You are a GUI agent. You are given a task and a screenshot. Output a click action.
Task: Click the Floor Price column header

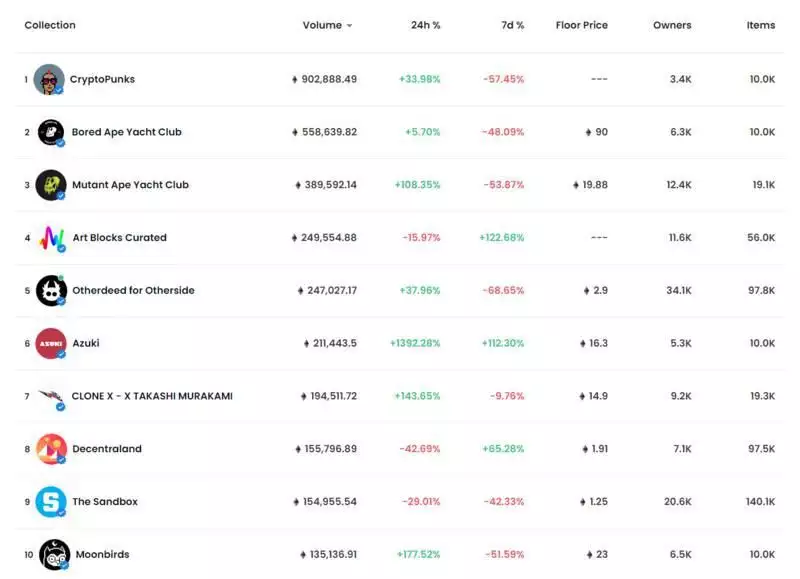click(582, 25)
